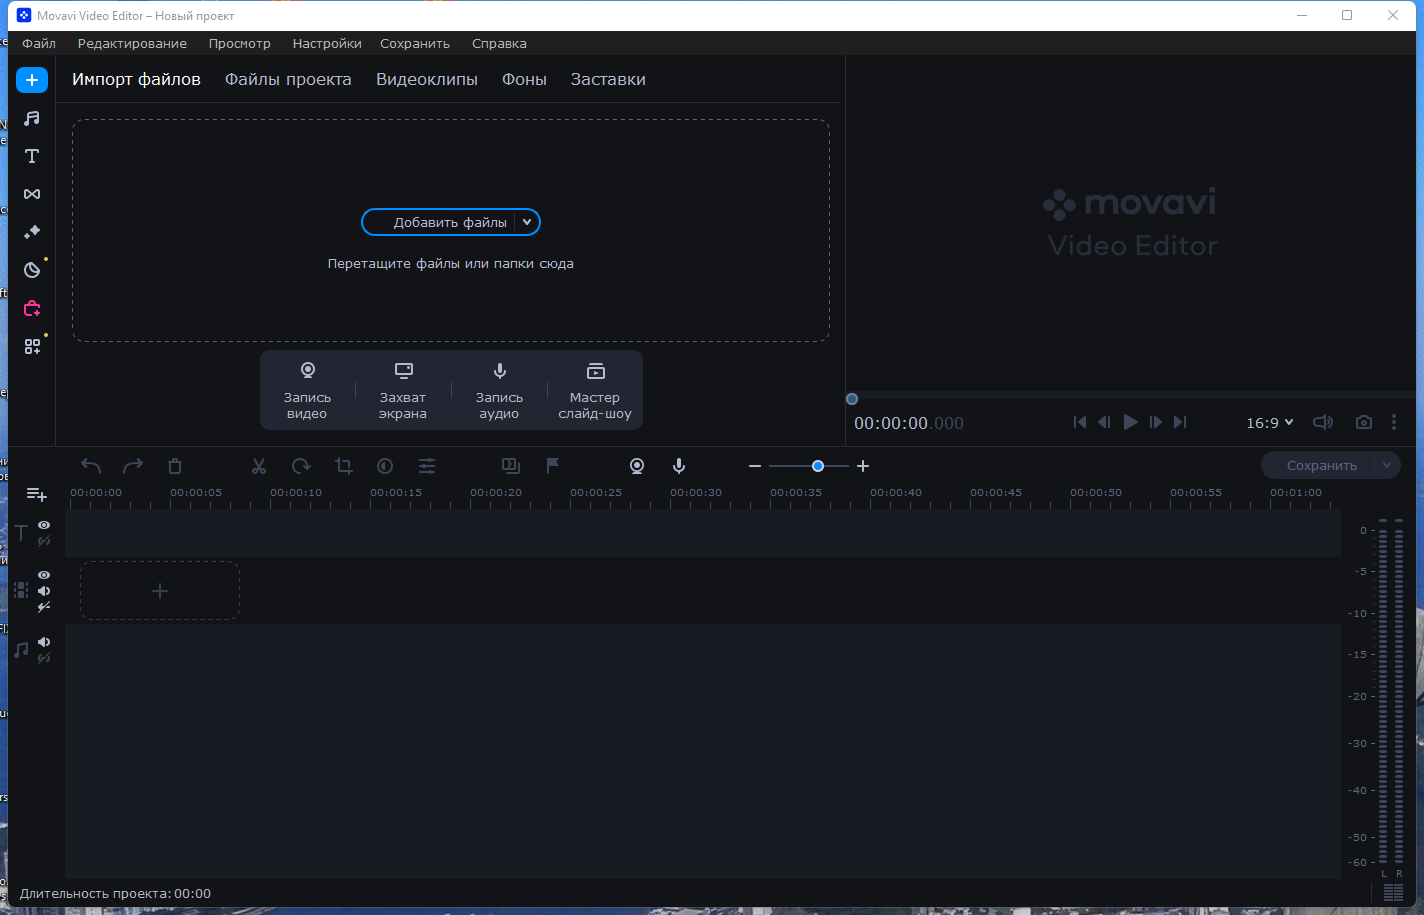Switch to Файлы проекта tab
This screenshot has height=915, width=1424.
(x=288, y=79)
